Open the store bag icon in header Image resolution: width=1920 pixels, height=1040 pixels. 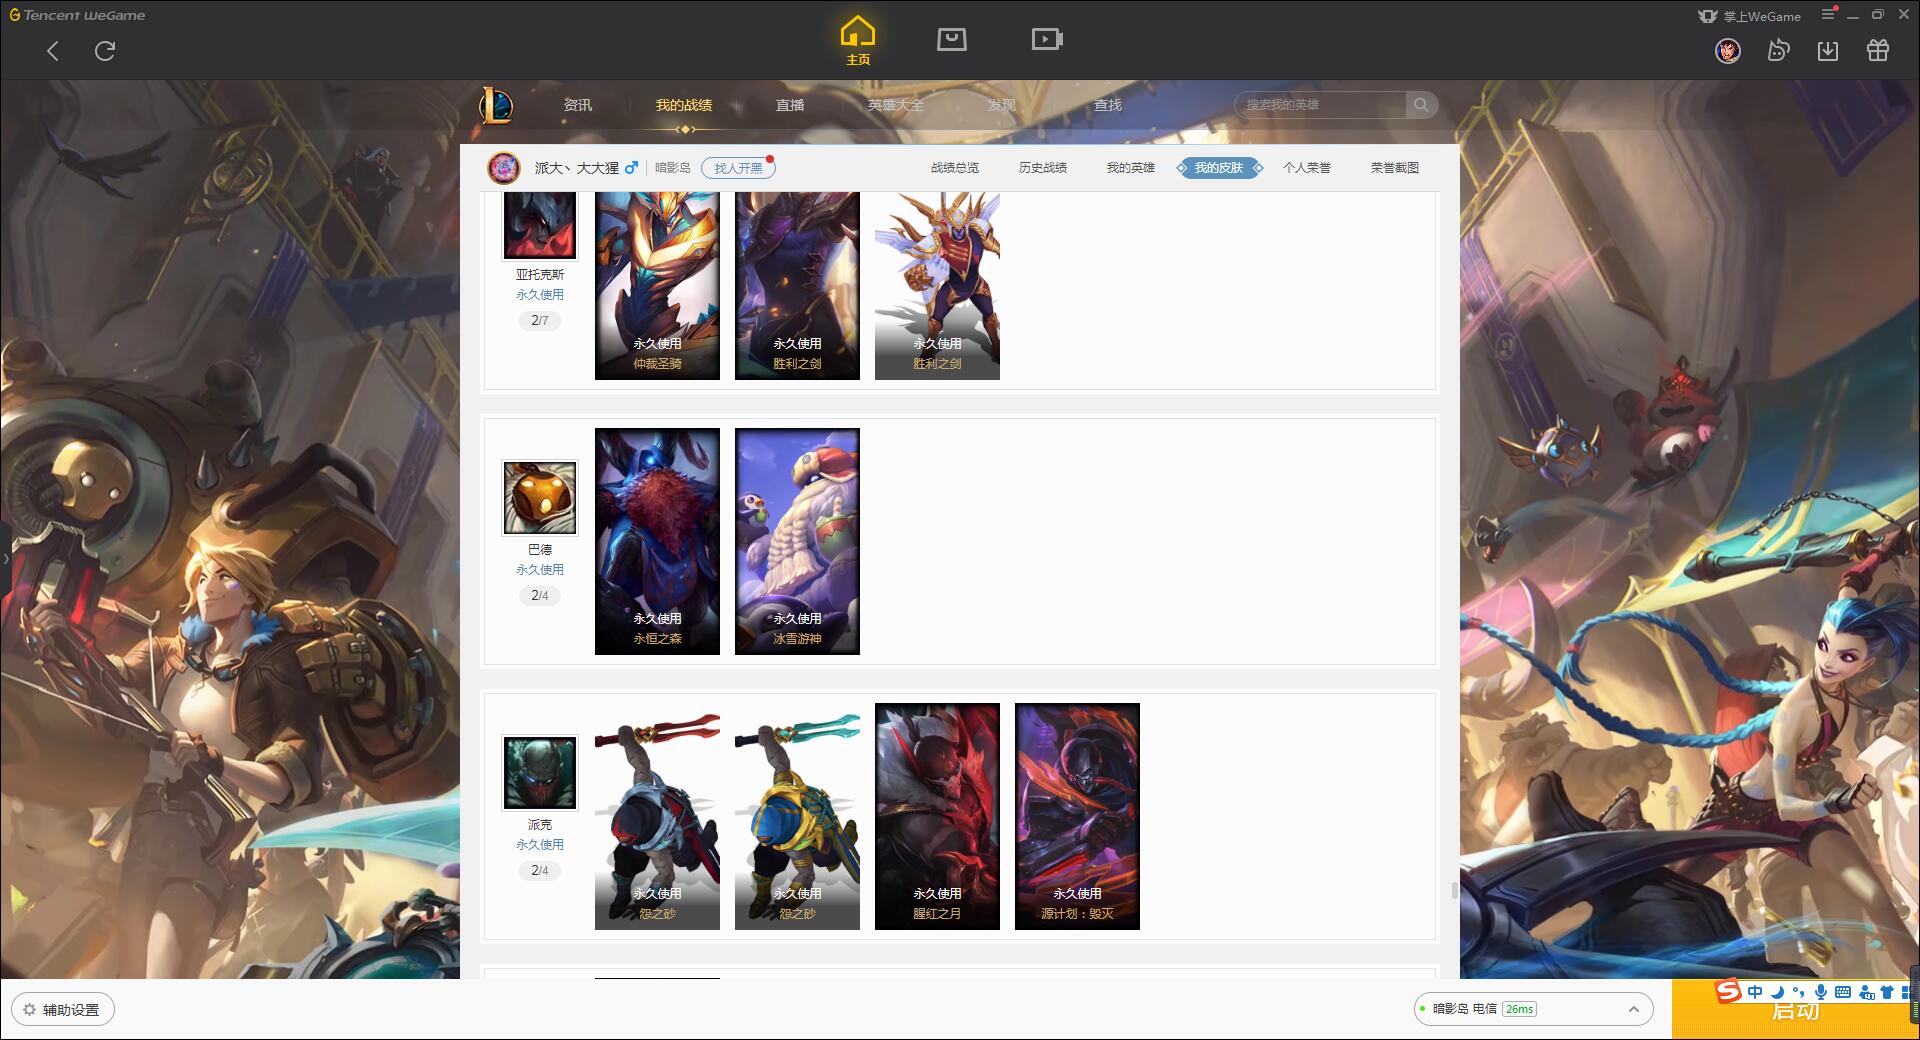[951, 39]
